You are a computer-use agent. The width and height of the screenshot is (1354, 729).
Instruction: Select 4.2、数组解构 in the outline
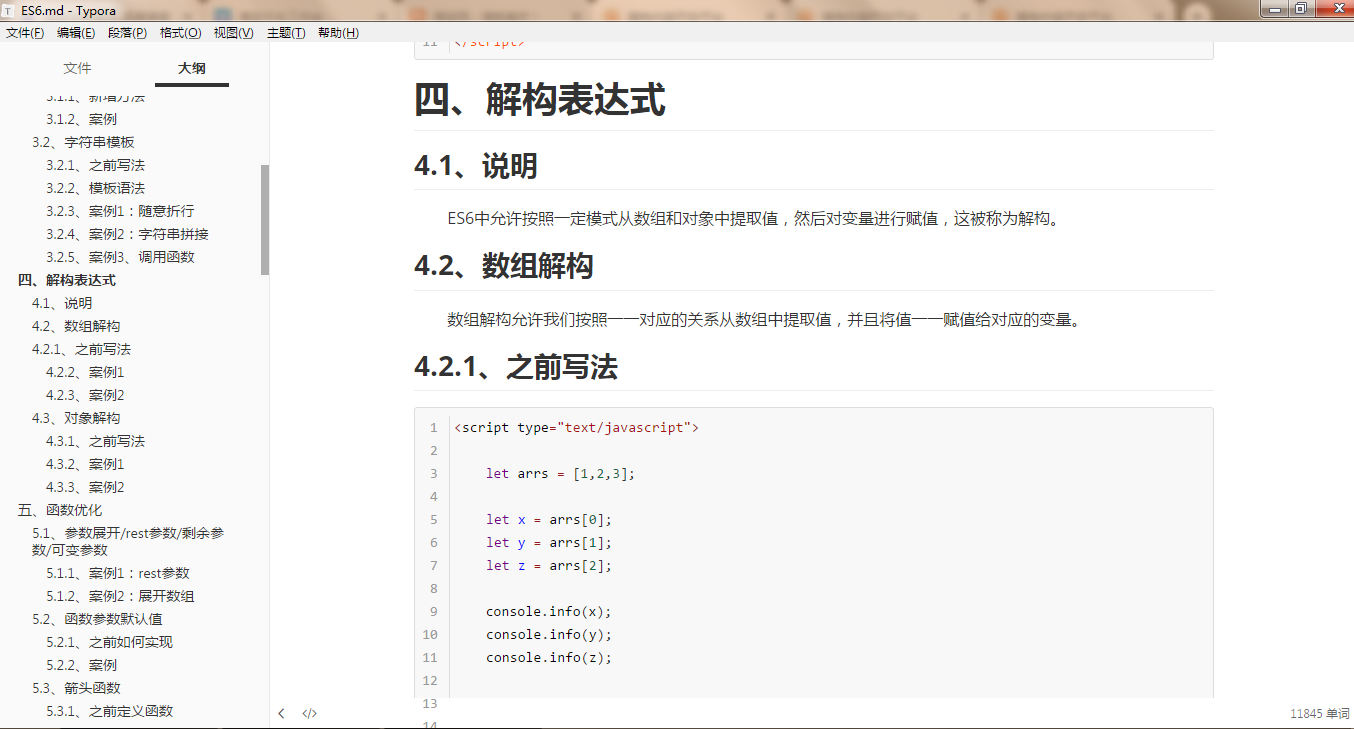click(76, 326)
